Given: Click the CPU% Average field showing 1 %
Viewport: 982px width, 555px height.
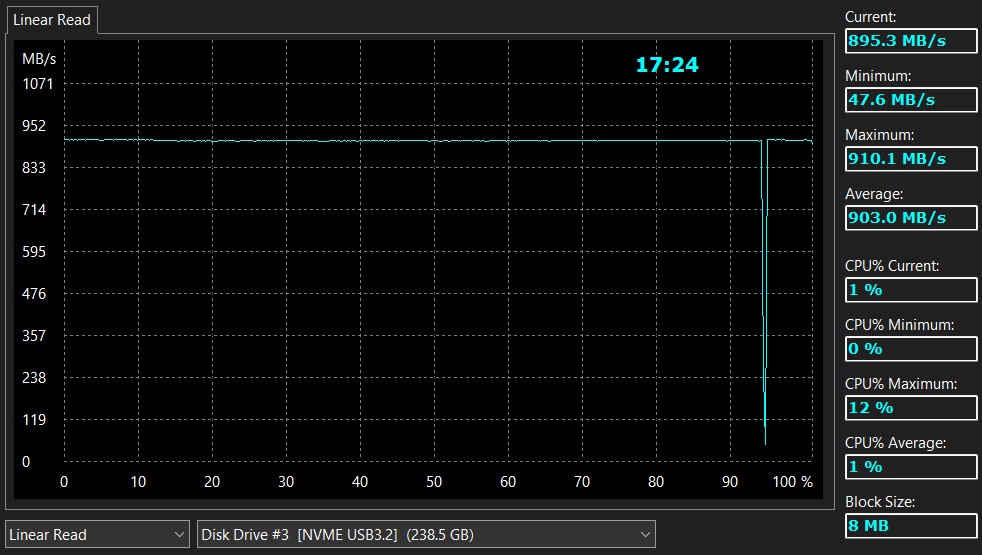Looking at the screenshot, I should pyautogui.click(x=911, y=467).
